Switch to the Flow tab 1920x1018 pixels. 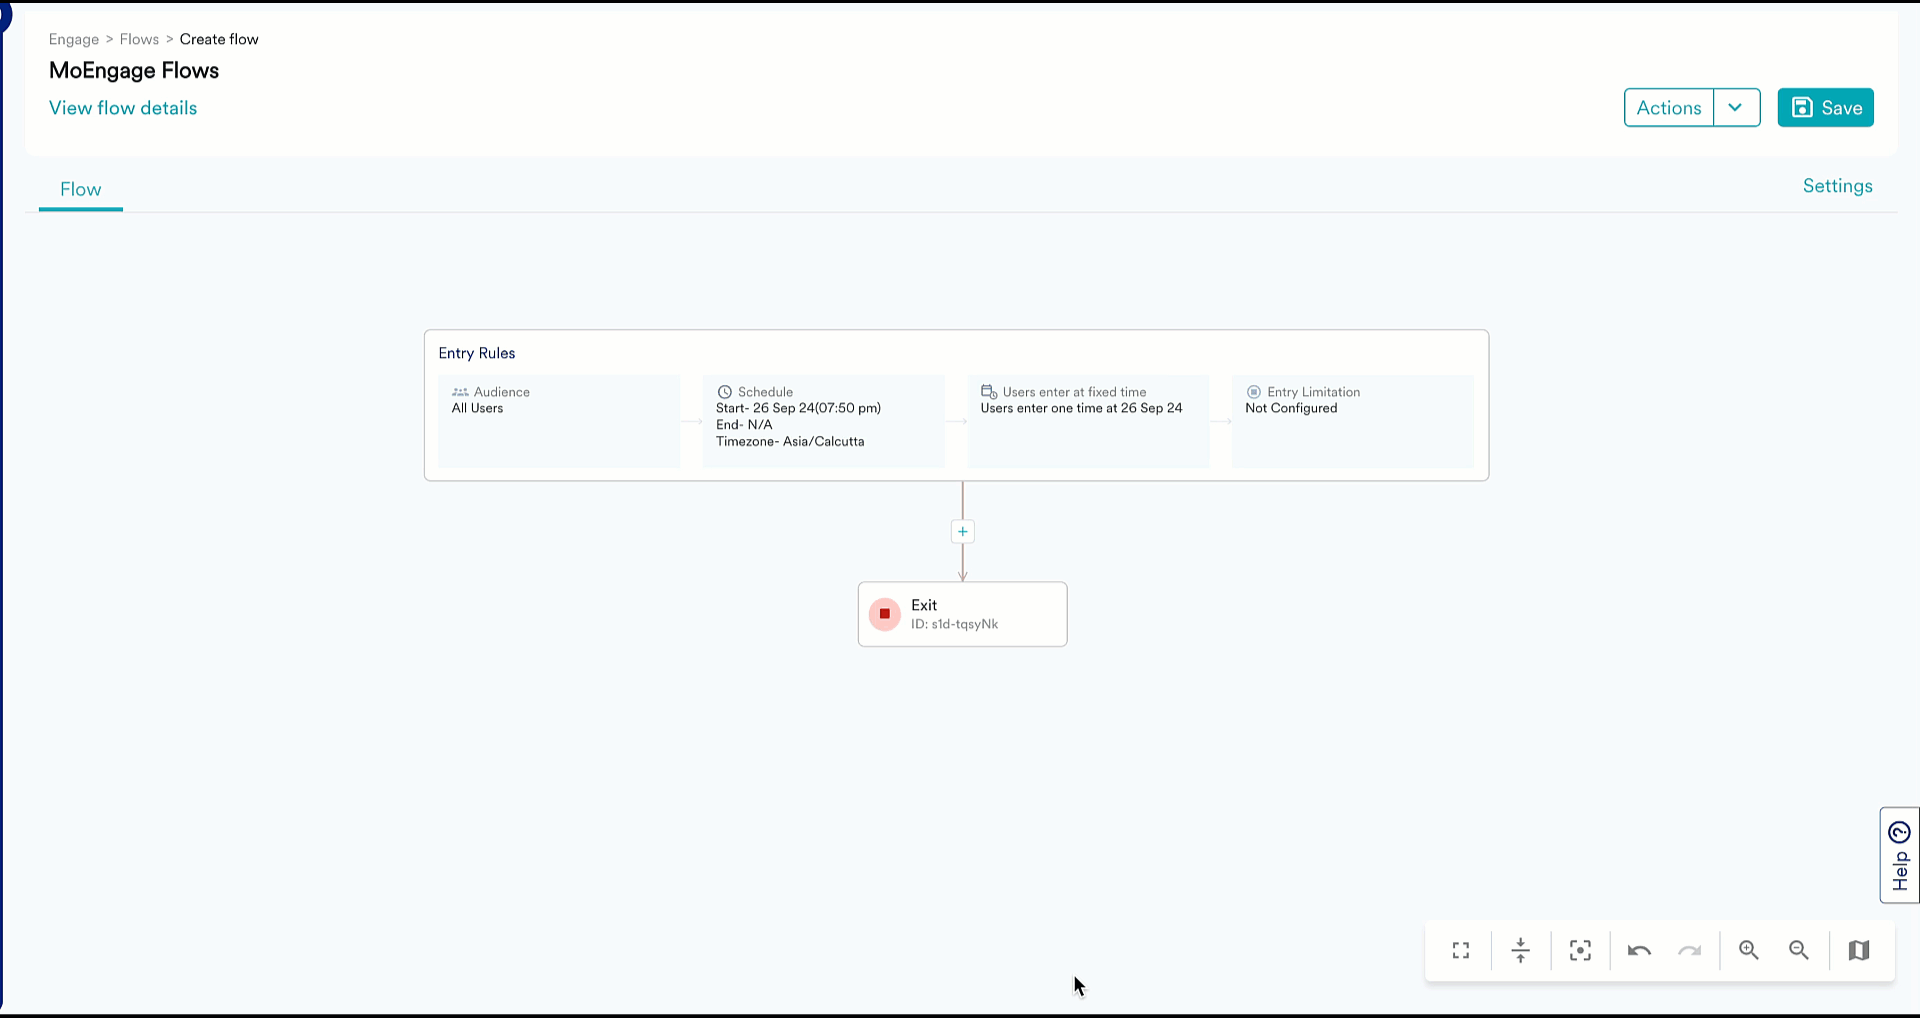pyautogui.click(x=80, y=190)
